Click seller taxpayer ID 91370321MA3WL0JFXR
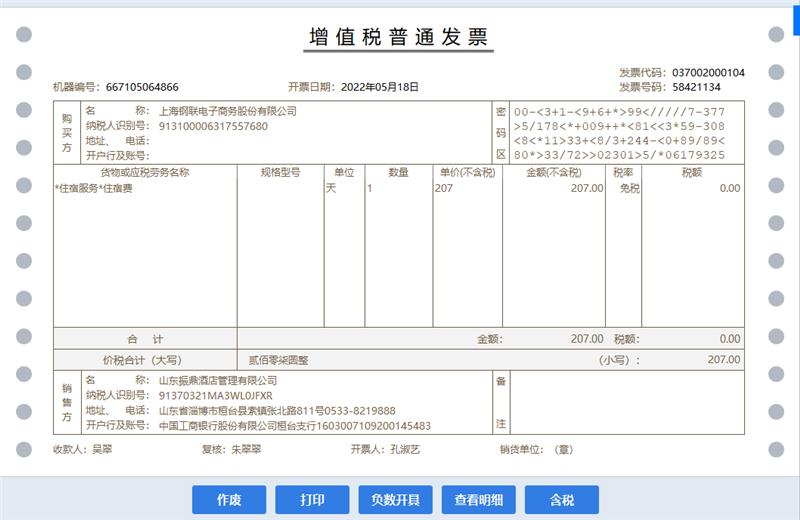 (x=215, y=396)
